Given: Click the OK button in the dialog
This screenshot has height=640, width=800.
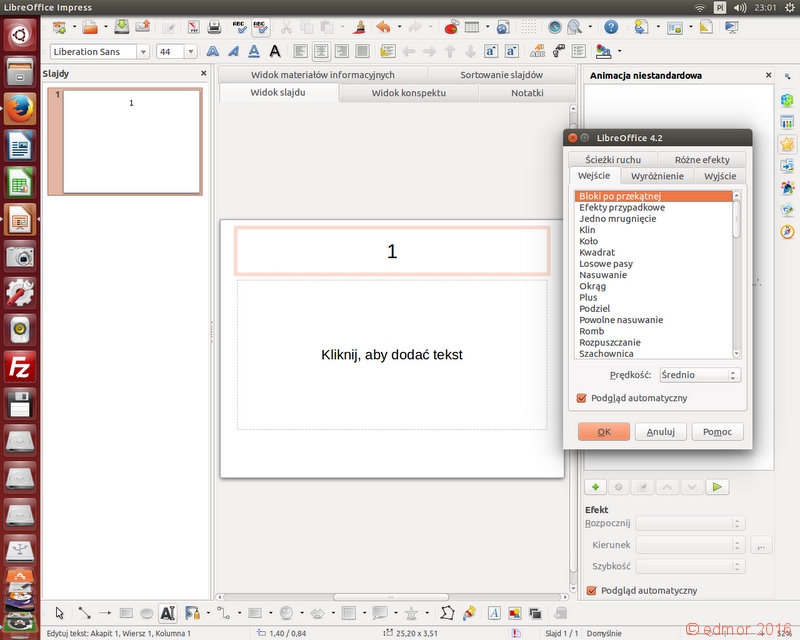Looking at the screenshot, I should (604, 432).
